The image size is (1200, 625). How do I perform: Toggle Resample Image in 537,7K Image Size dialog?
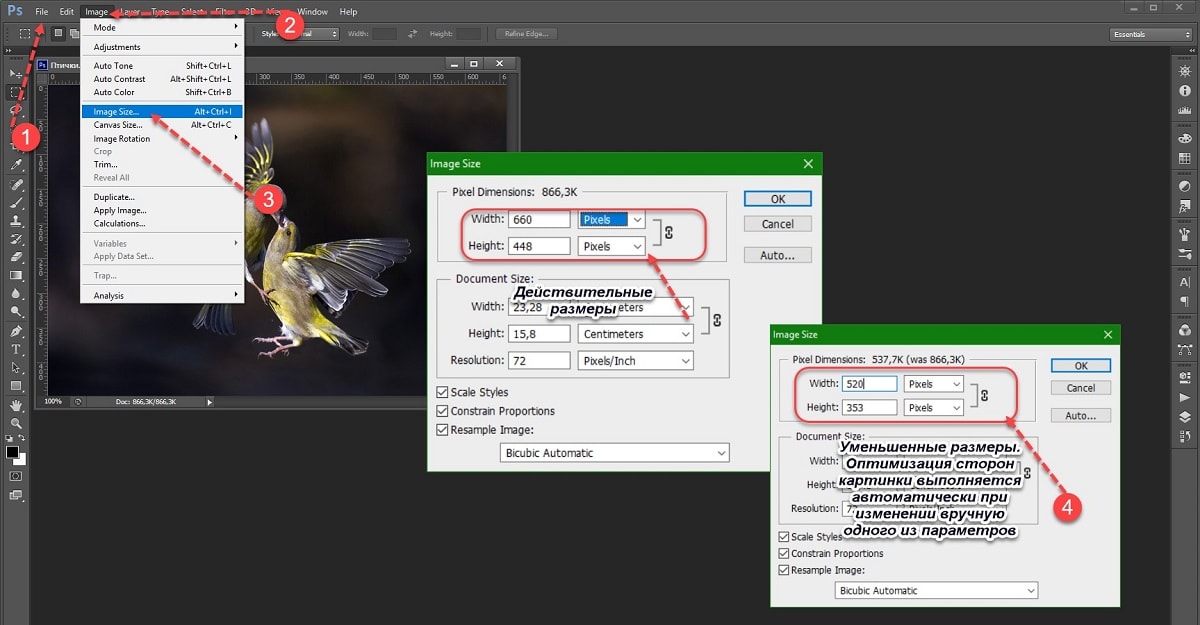pos(783,570)
